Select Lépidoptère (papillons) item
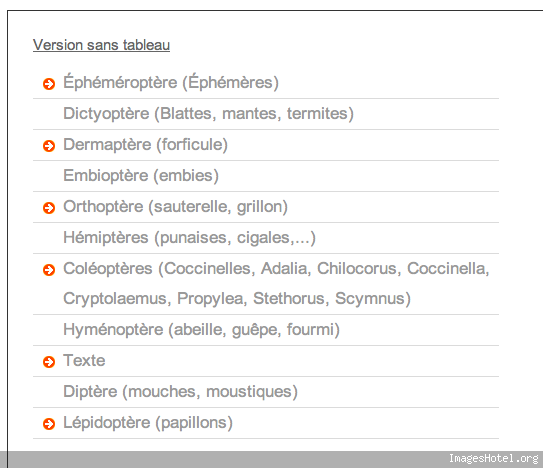This screenshot has width=543, height=468. click(x=148, y=423)
